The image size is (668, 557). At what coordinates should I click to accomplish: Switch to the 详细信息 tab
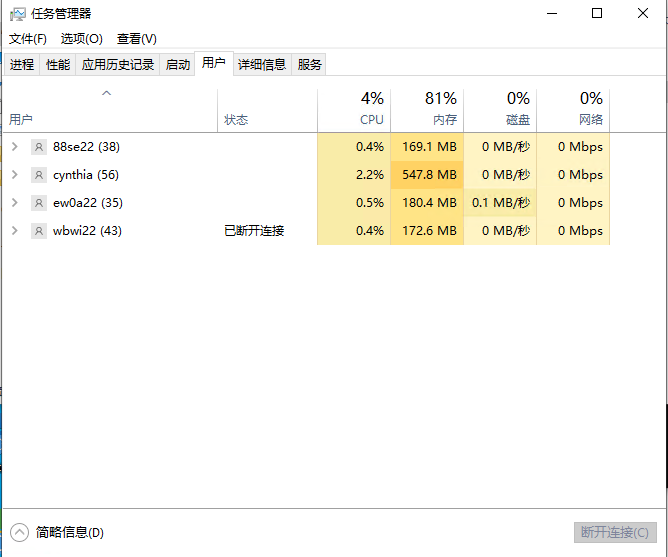[262, 65]
